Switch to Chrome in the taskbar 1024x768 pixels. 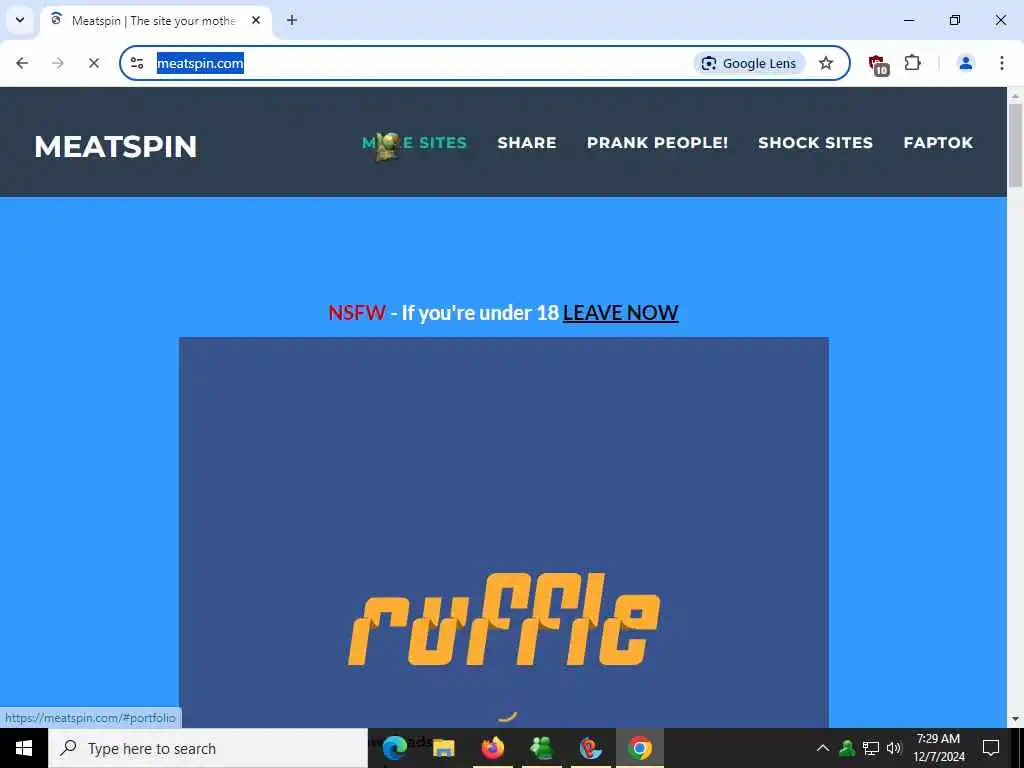click(x=640, y=748)
